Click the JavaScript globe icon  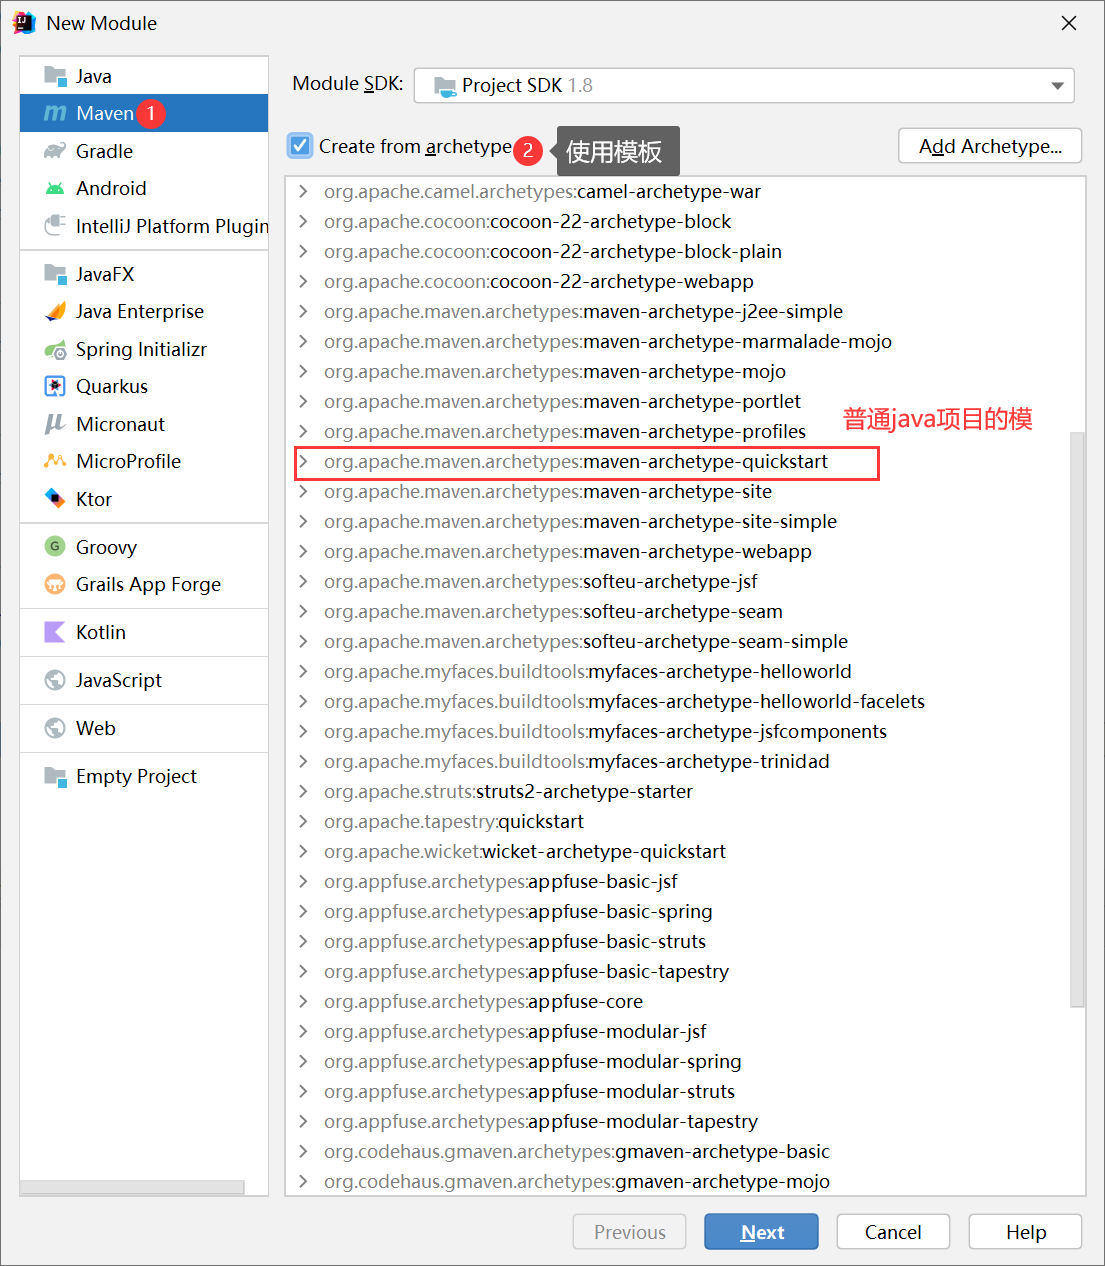point(55,680)
